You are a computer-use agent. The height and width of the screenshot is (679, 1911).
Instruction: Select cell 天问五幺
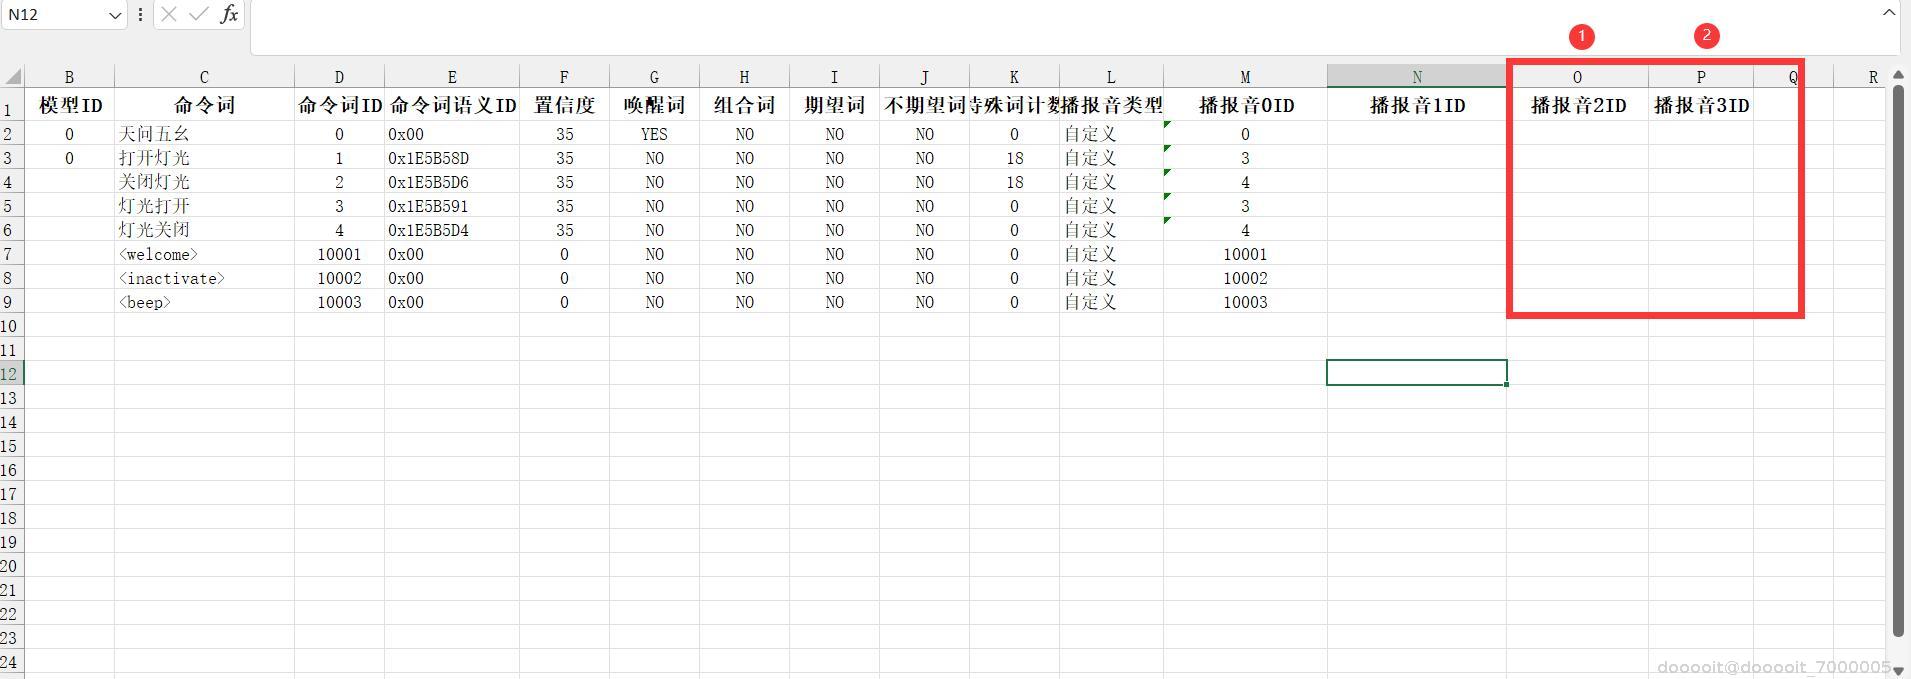click(x=204, y=134)
